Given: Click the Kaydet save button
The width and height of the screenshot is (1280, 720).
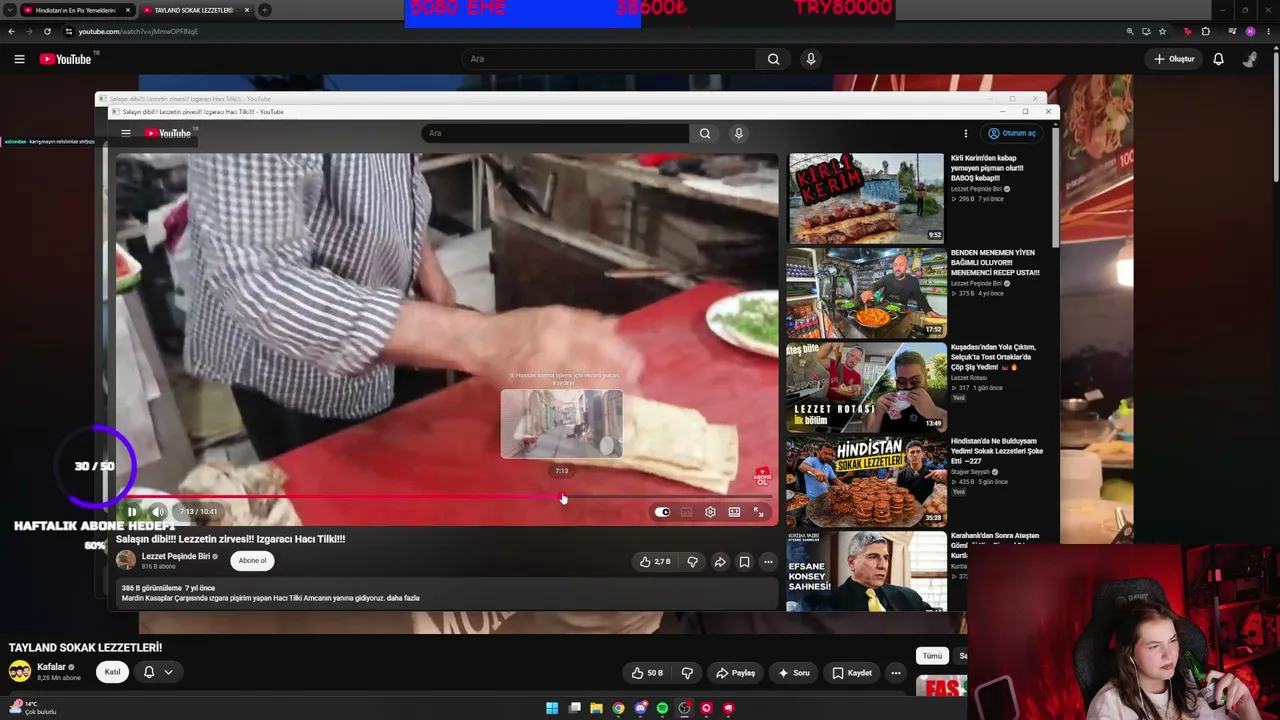Looking at the screenshot, I should 853,673.
